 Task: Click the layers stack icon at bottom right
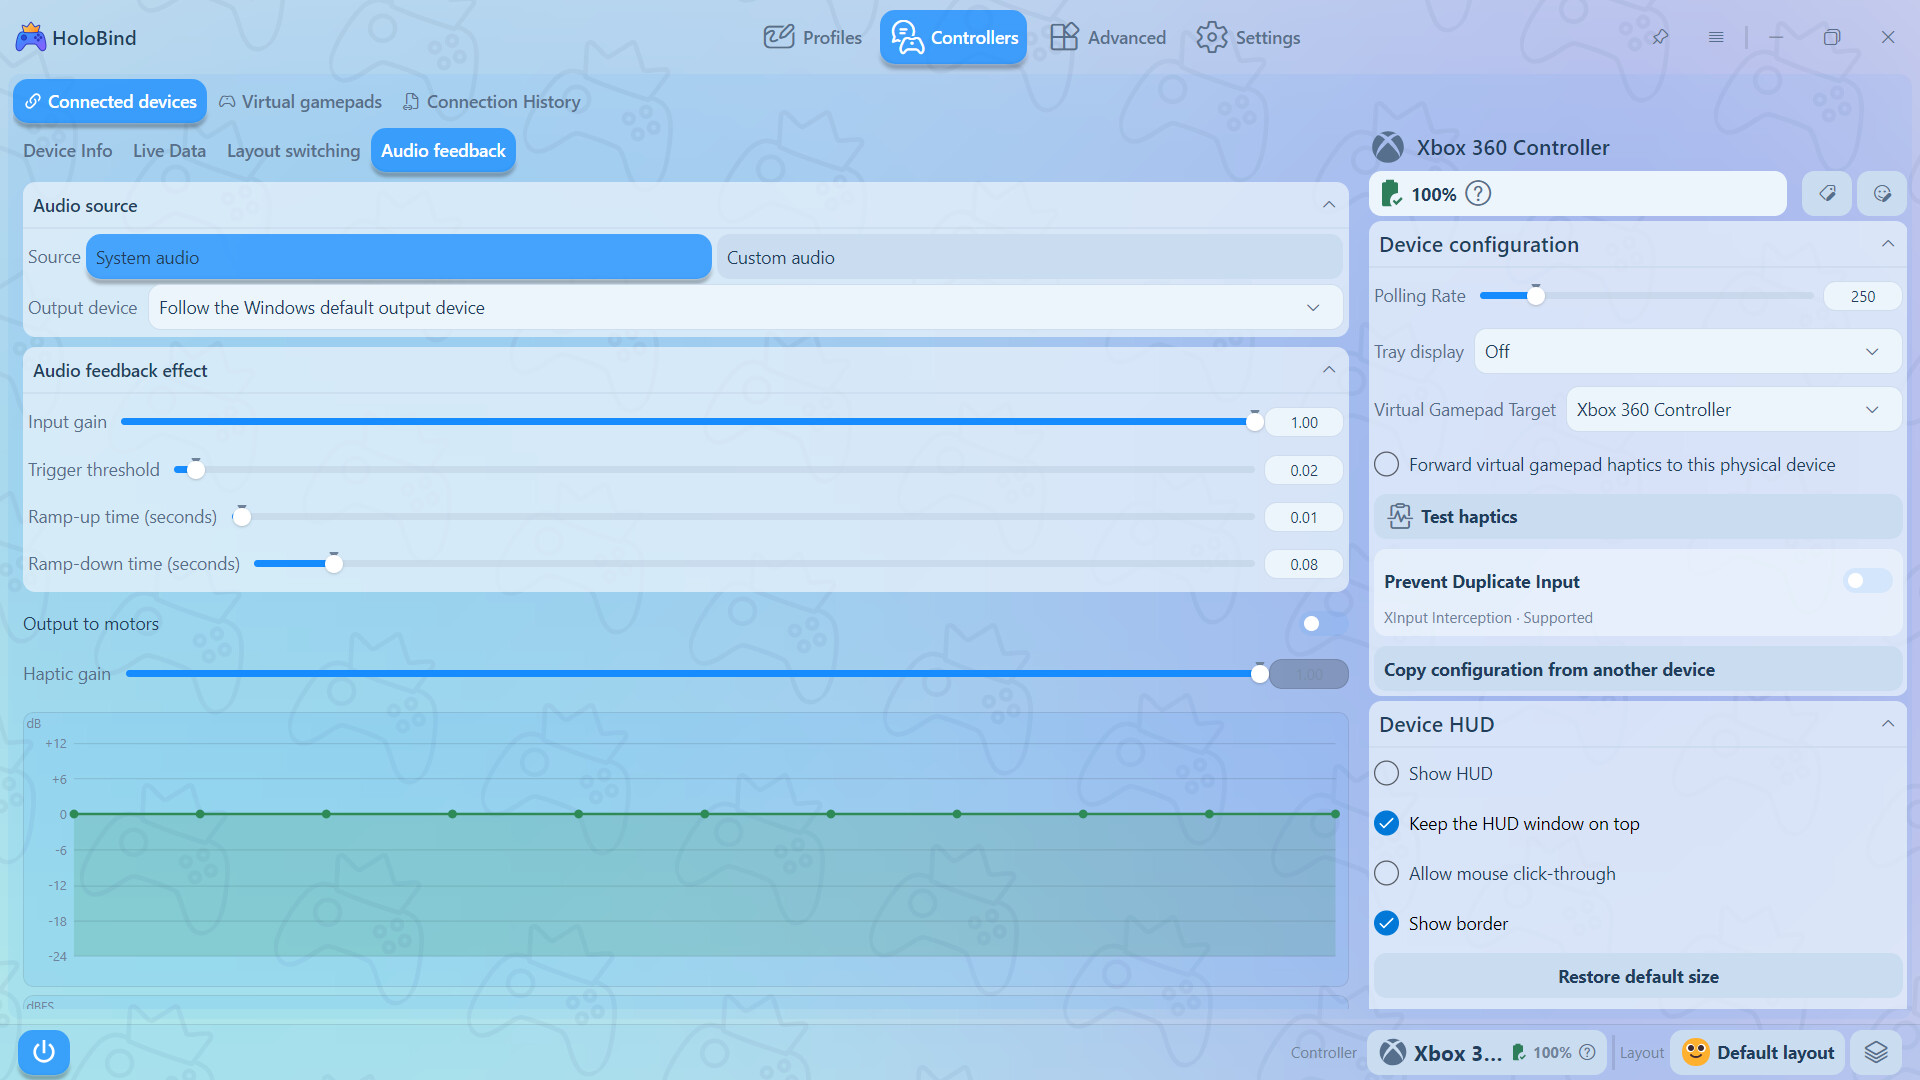[x=1876, y=1052]
